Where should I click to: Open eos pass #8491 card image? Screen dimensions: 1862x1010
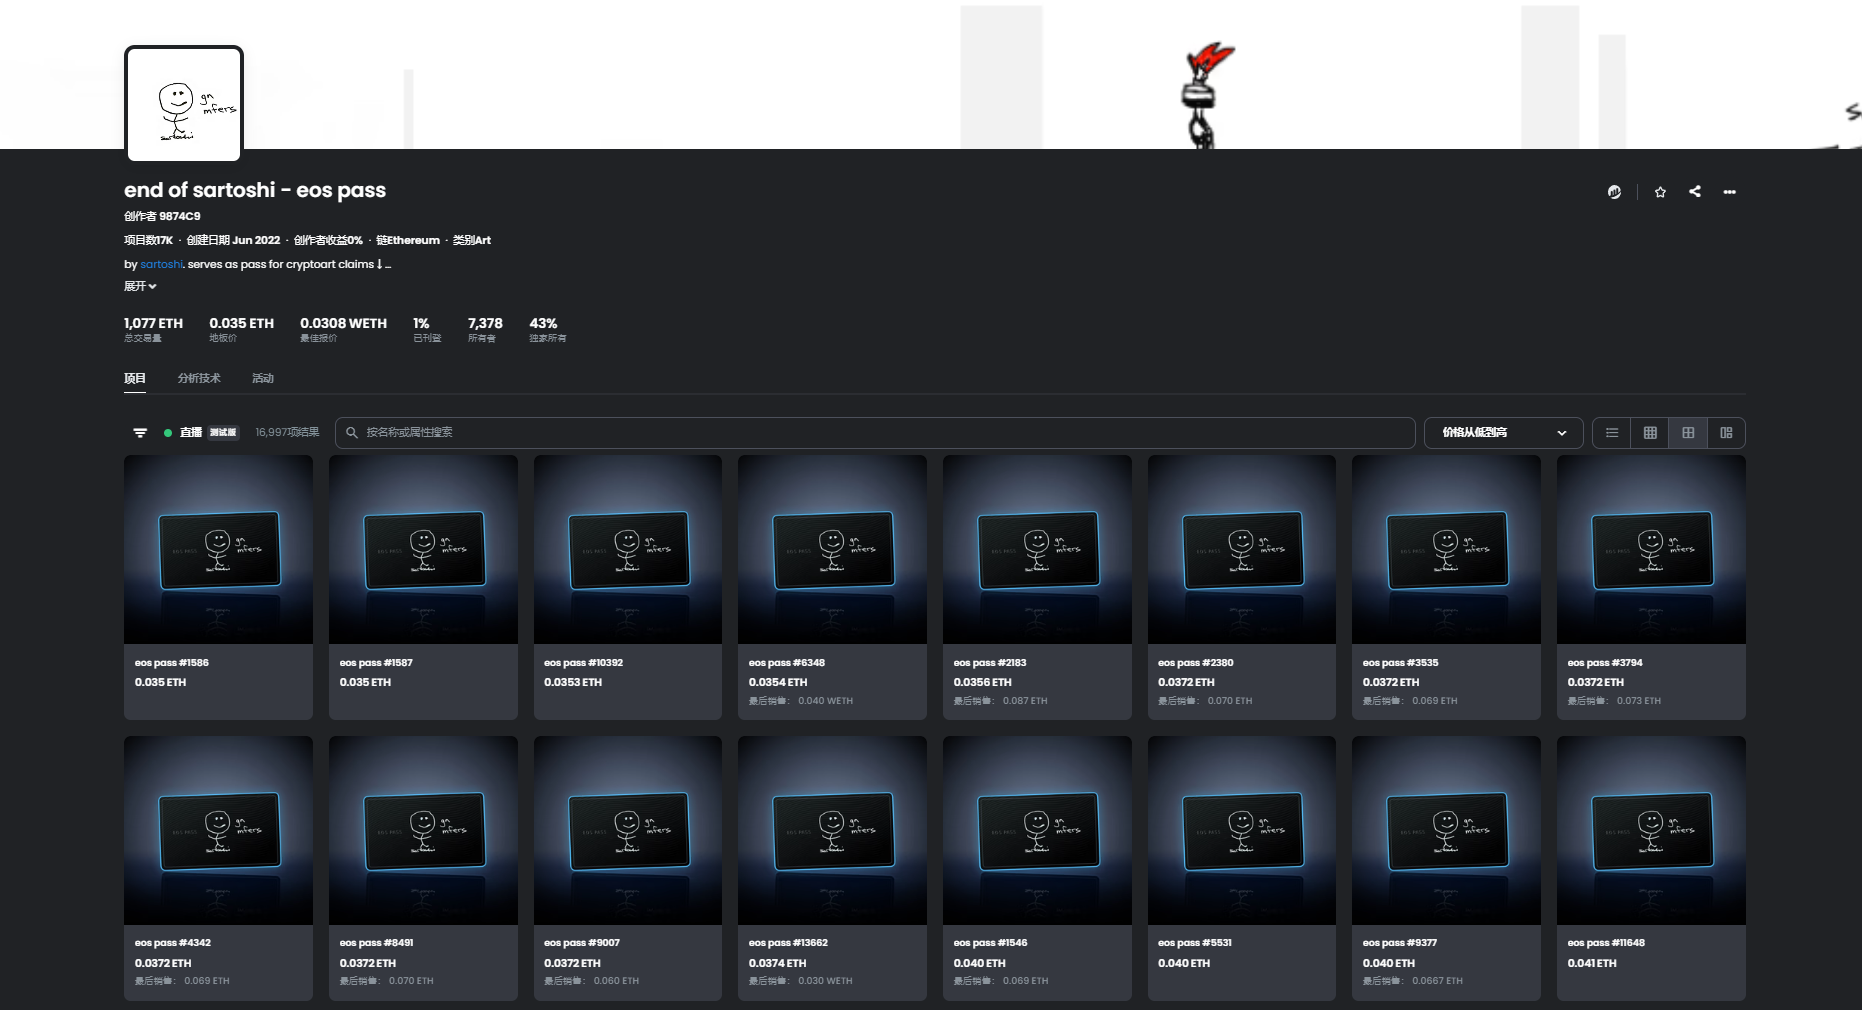point(423,830)
